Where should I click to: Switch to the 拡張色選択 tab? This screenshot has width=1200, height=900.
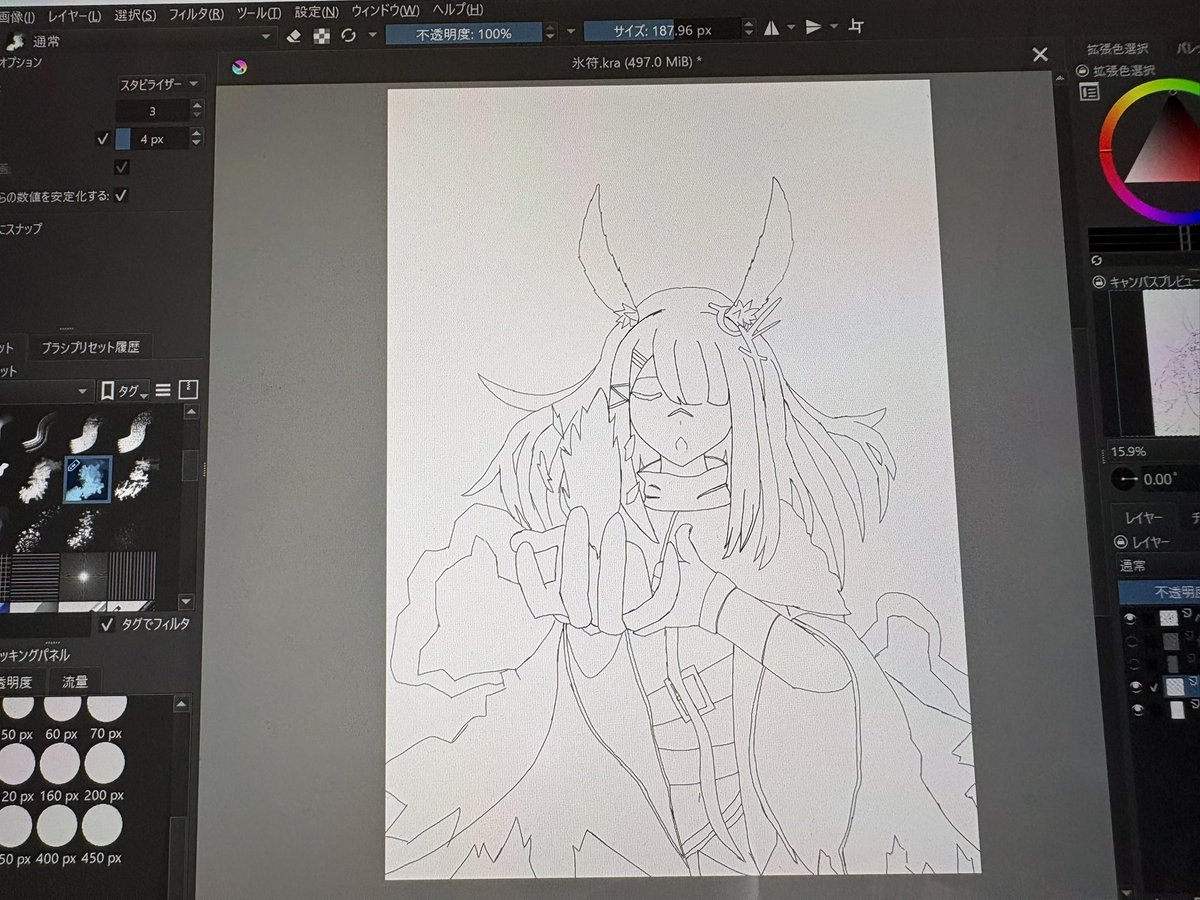(1118, 48)
